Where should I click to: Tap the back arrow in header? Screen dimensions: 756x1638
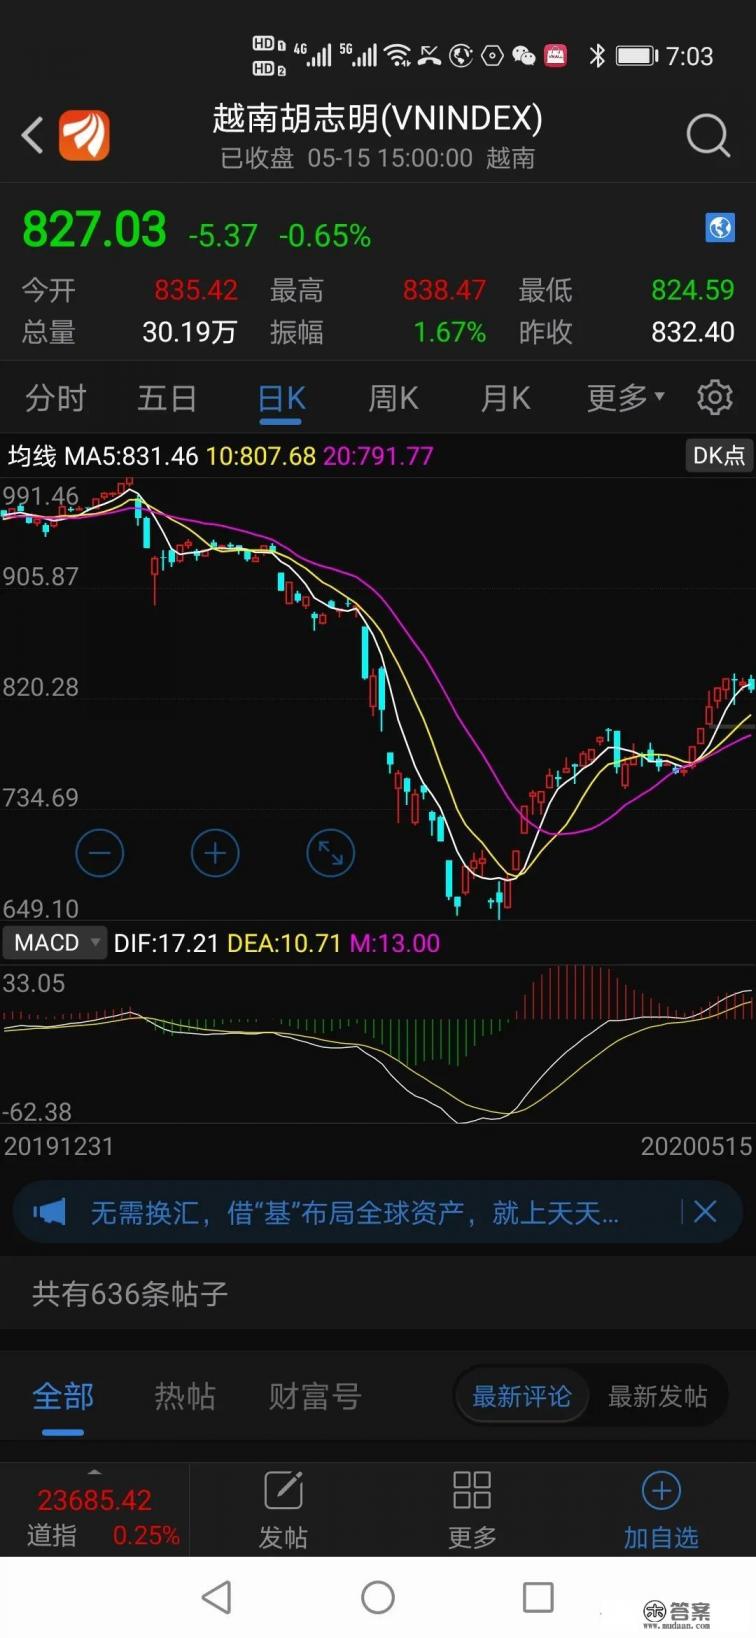(33, 135)
